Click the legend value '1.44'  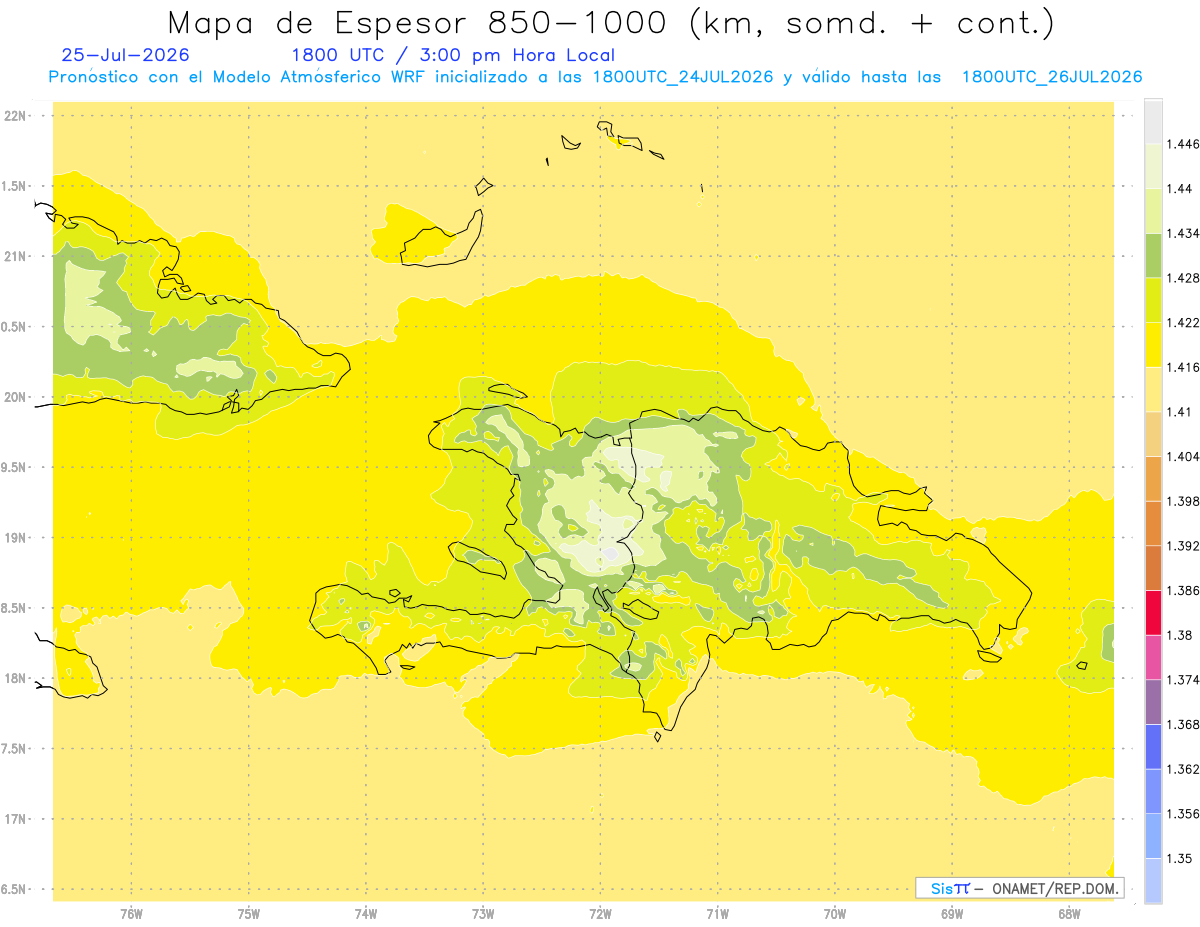pos(1179,188)
